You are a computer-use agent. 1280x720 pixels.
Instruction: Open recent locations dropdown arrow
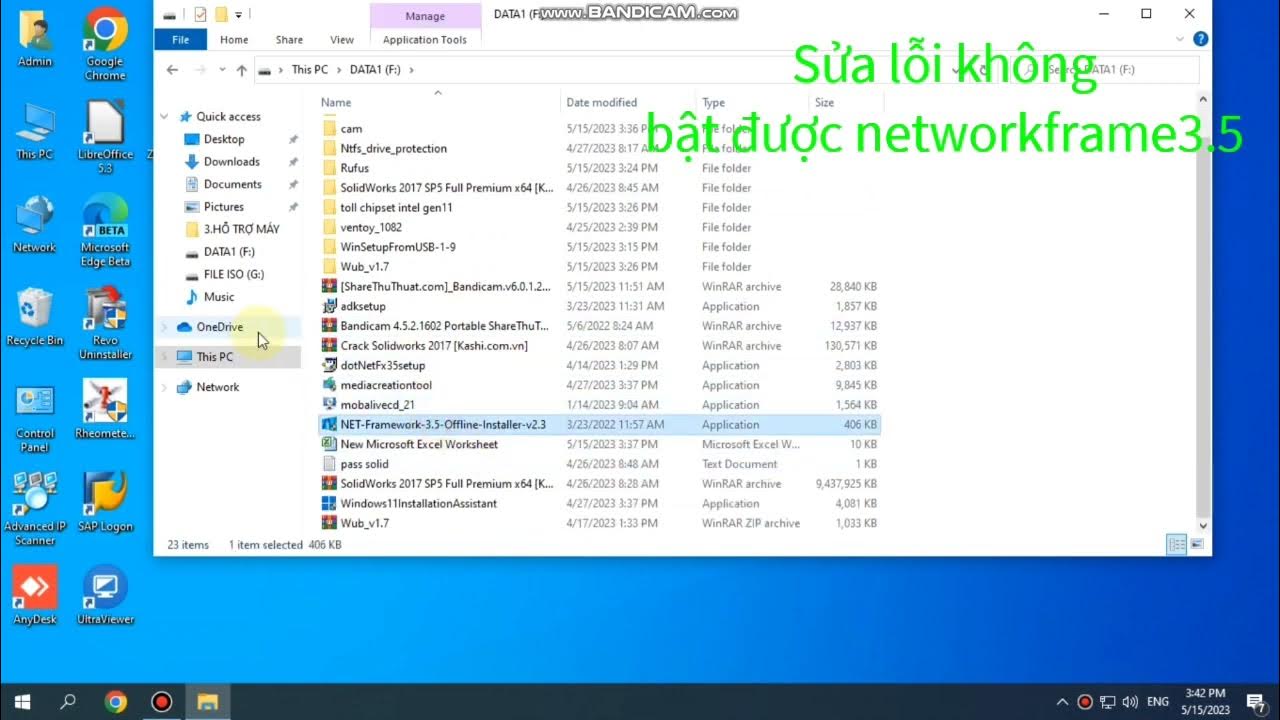point(222,70)
